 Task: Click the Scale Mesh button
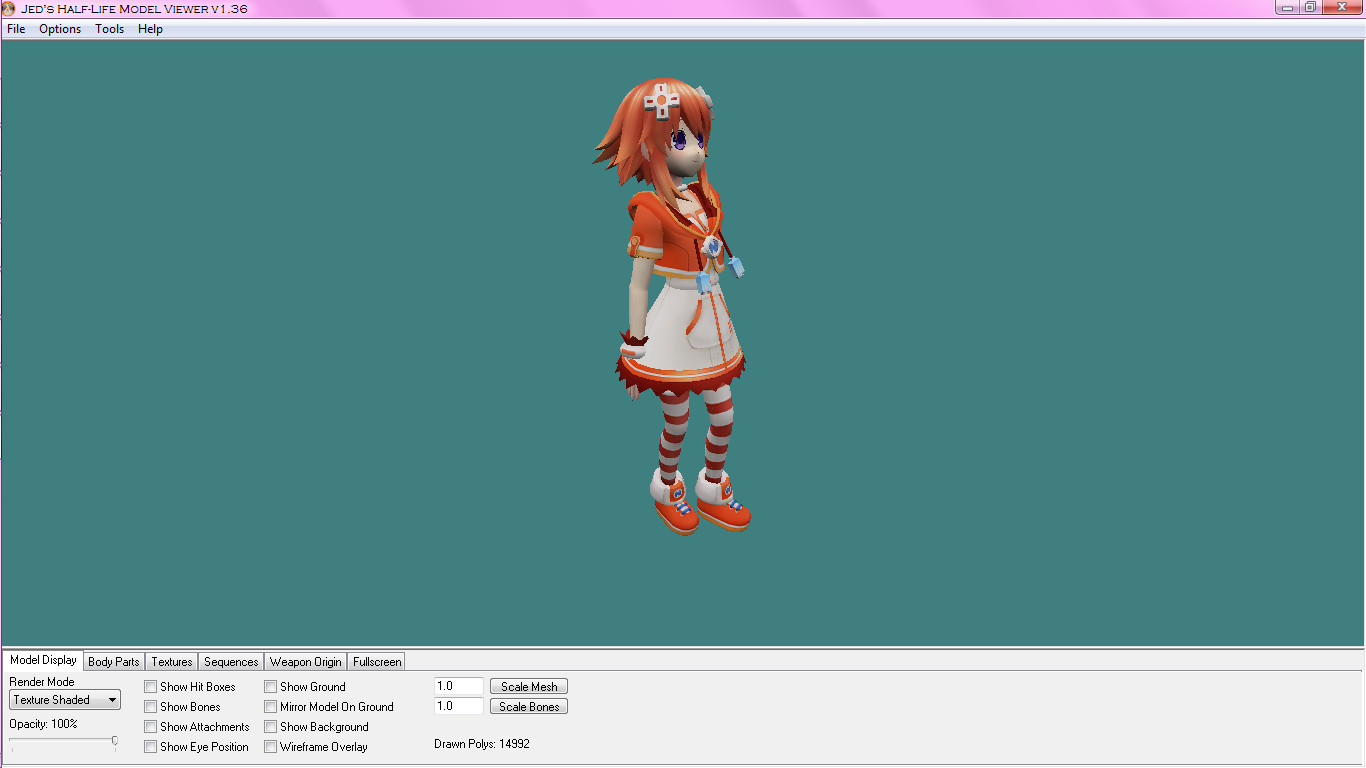click(528, 686)
